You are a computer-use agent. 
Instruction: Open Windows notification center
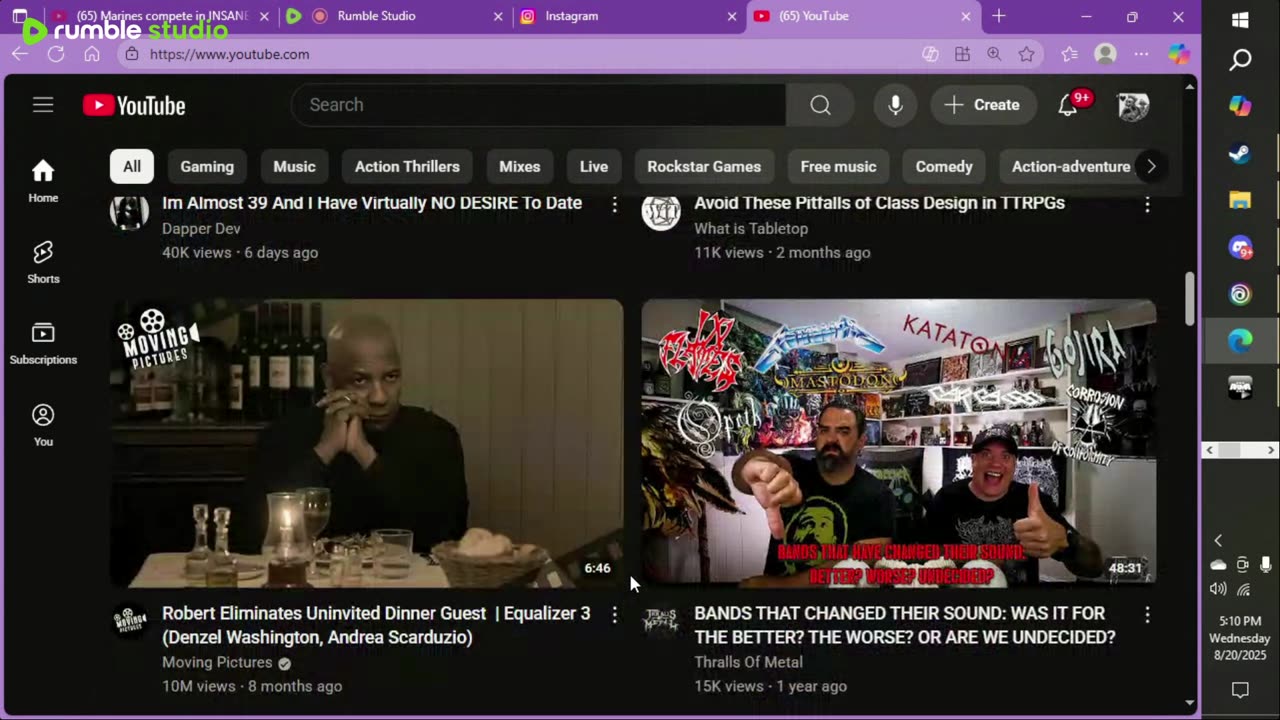point(1240,690)
